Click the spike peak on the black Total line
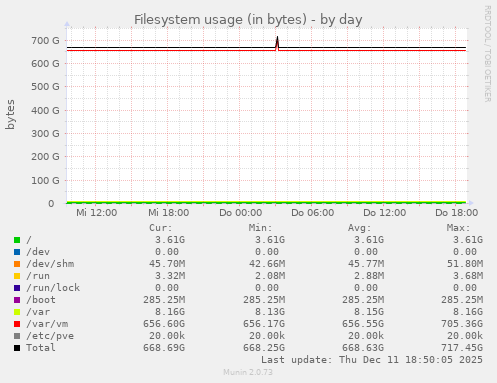The width and height of the screenshot is (497, 383). click(277, 37)
